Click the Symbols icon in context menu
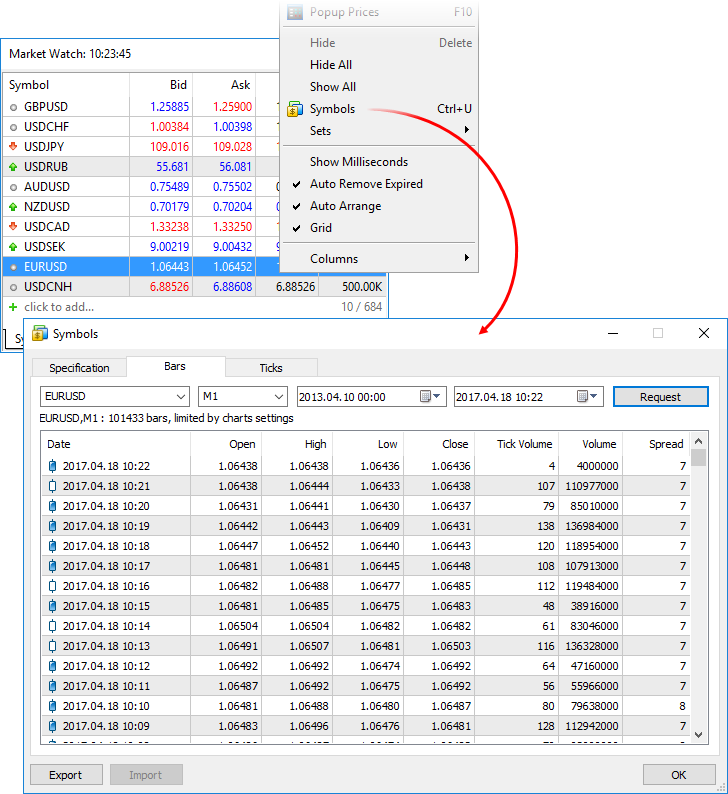728x794 pixels. pos(295,109)
